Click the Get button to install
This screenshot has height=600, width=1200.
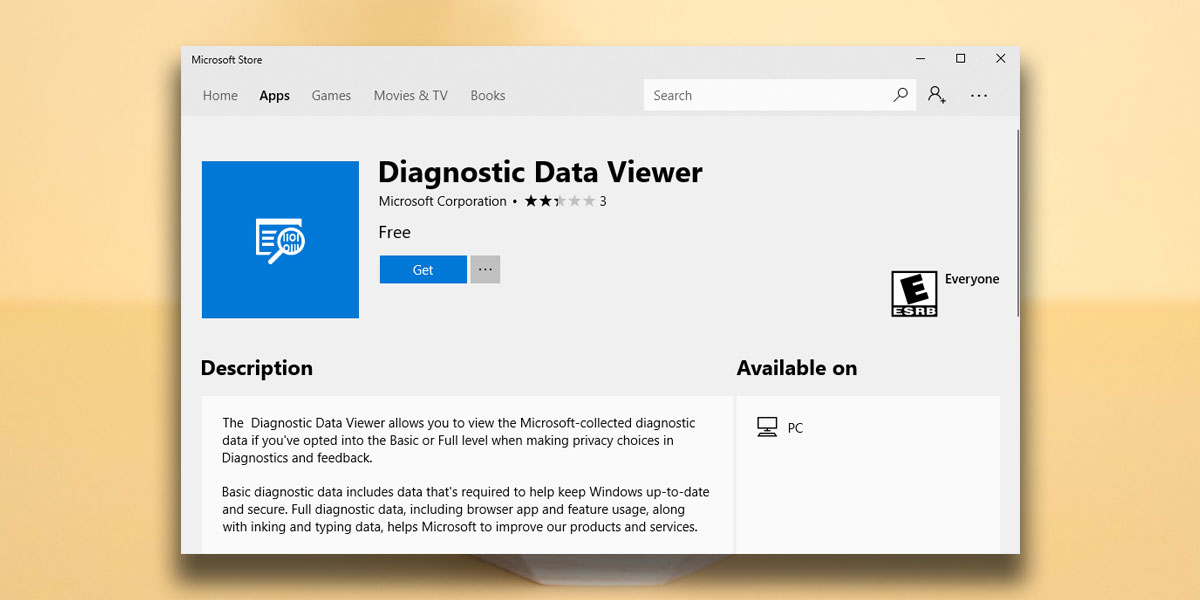coord(422,269)
